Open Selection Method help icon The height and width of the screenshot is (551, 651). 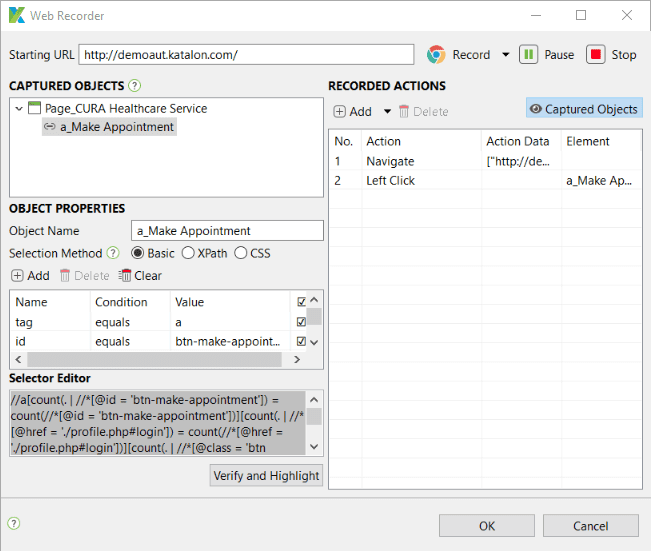coord(113,253)
